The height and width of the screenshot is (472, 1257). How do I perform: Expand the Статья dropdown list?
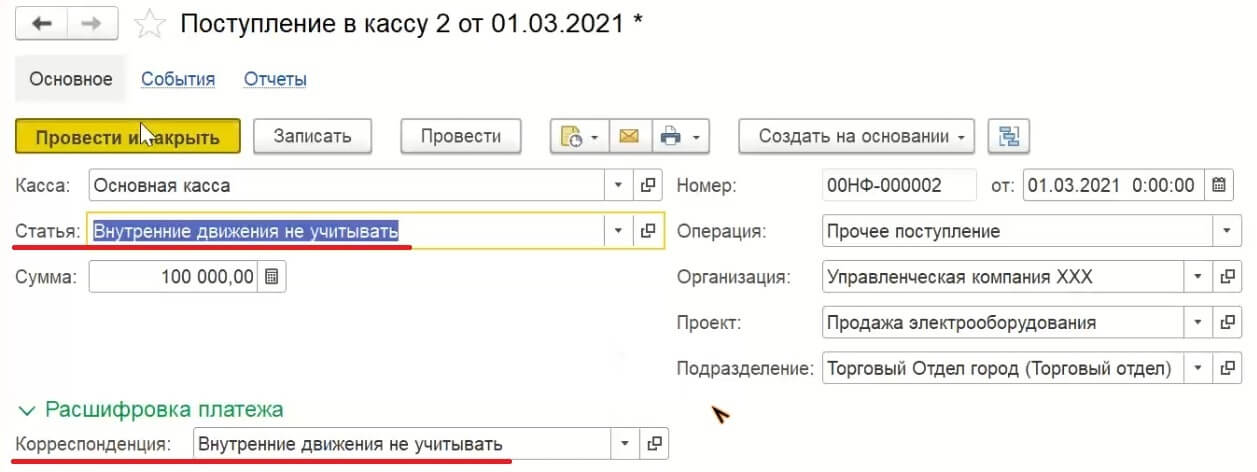(619, 231)
